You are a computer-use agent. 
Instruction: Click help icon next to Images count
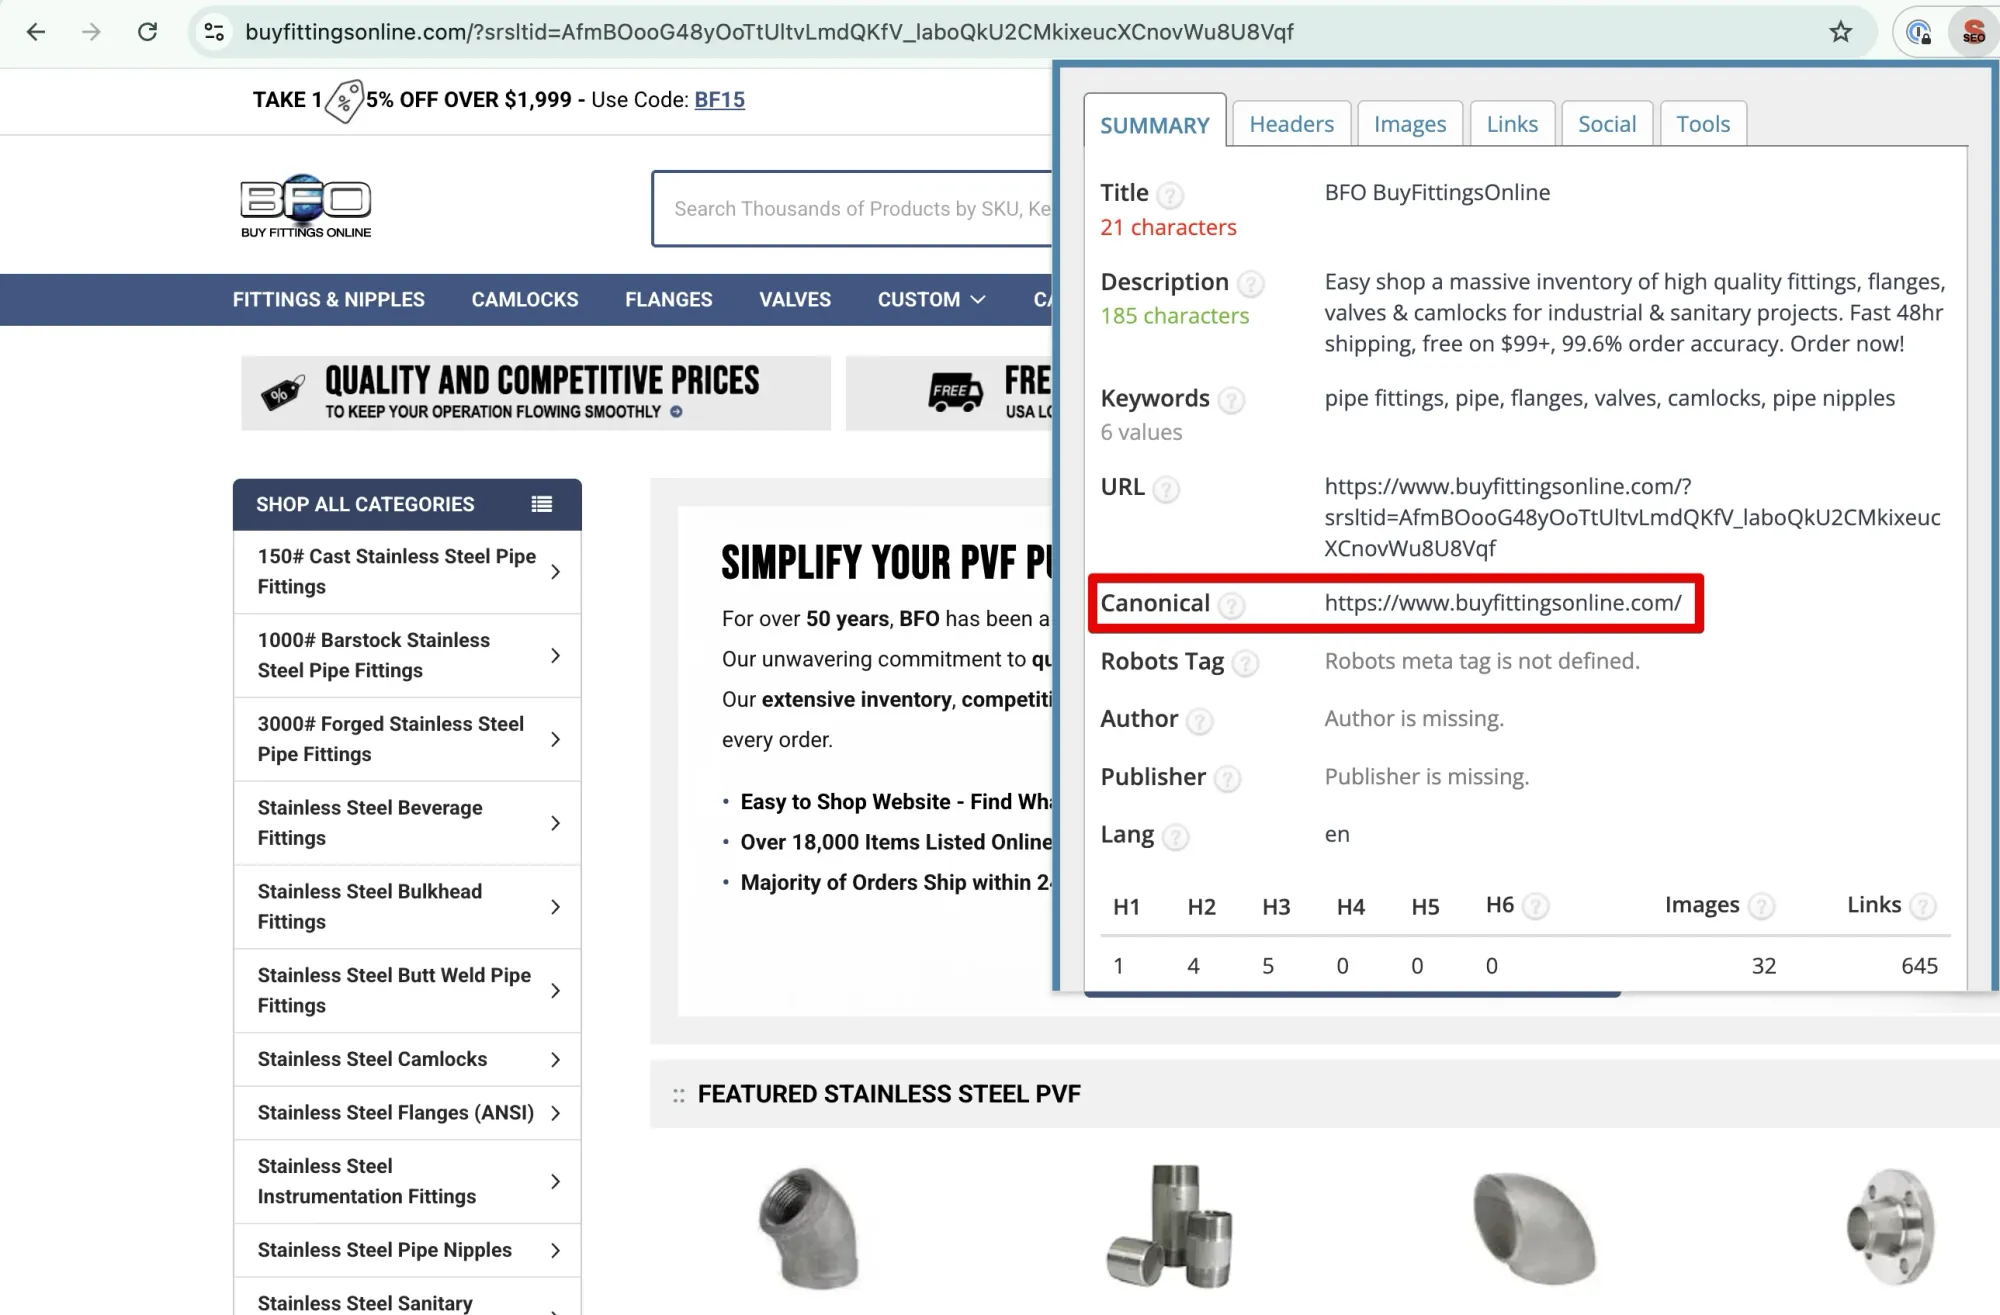pos(1761,906)
